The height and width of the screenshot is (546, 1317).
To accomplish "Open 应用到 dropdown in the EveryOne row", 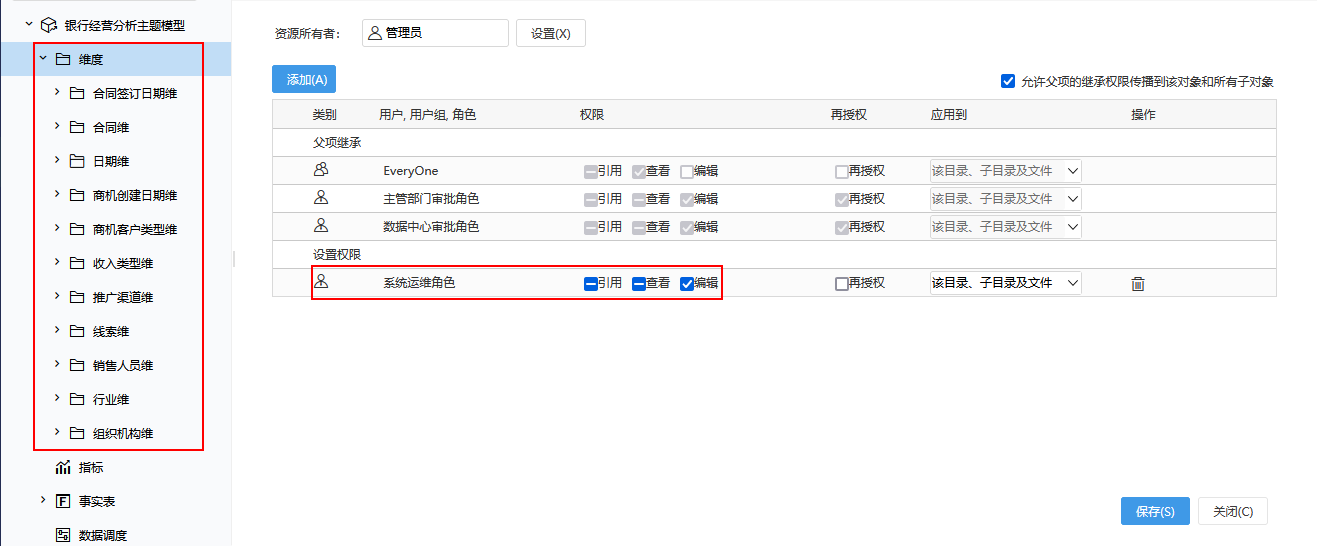I will (1006, 171).
